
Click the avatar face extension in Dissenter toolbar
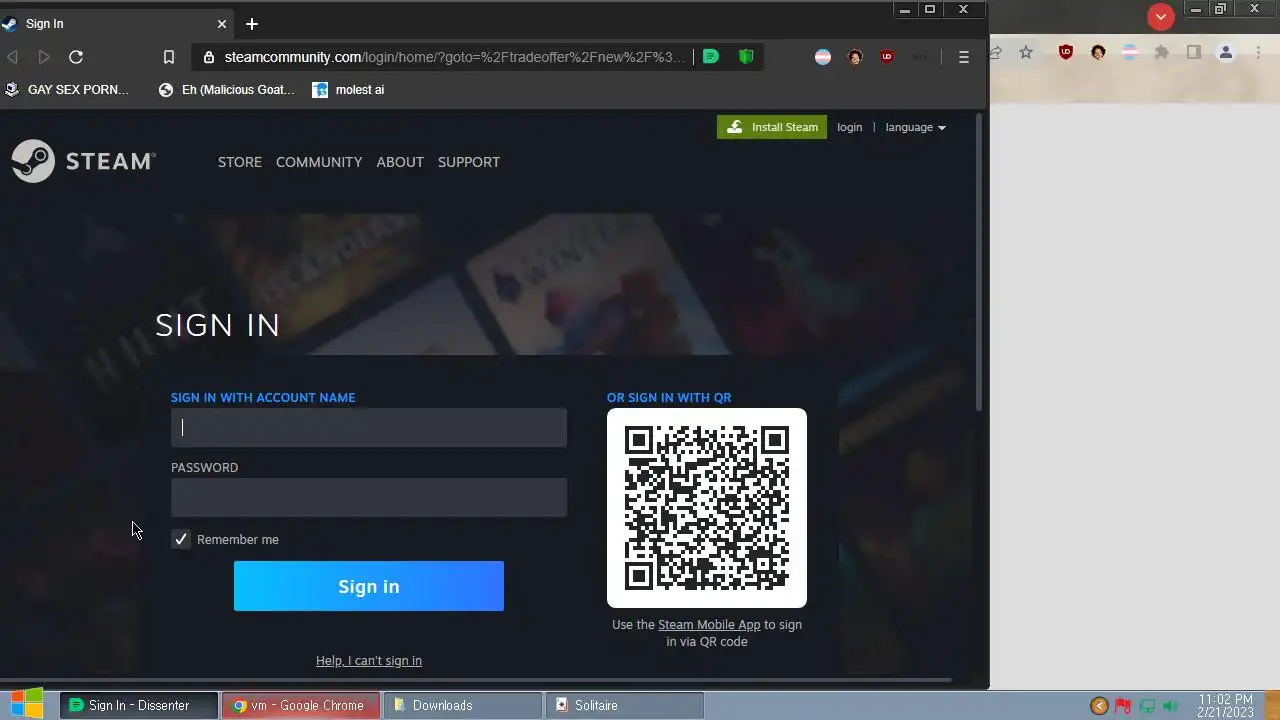pos(855,57)
